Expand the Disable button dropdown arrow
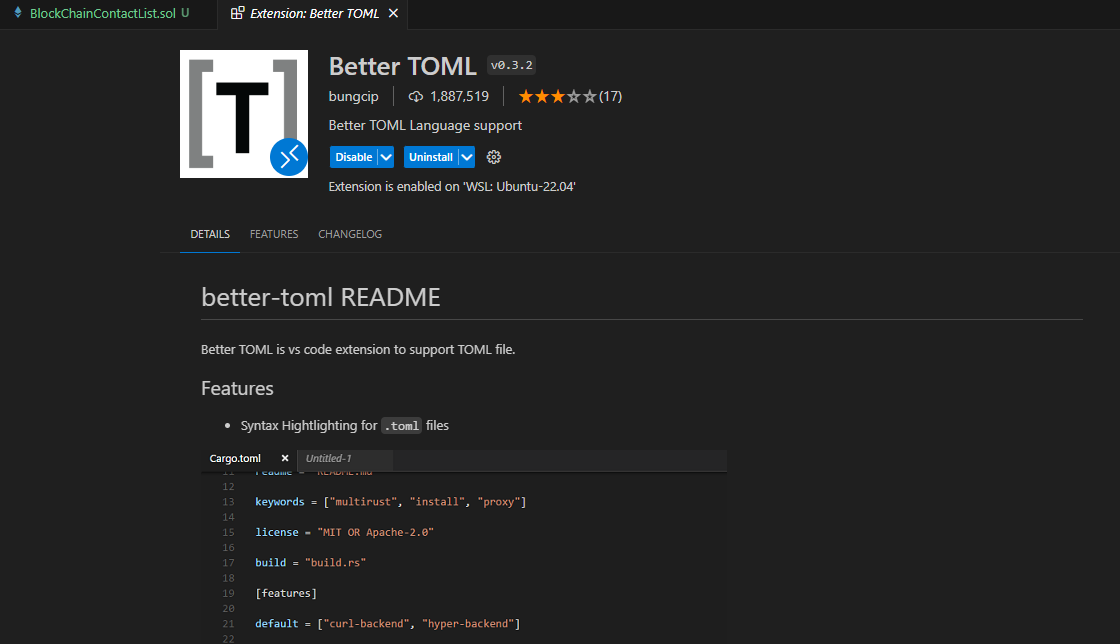1120x644 pixels. click(x=386, y=157)
